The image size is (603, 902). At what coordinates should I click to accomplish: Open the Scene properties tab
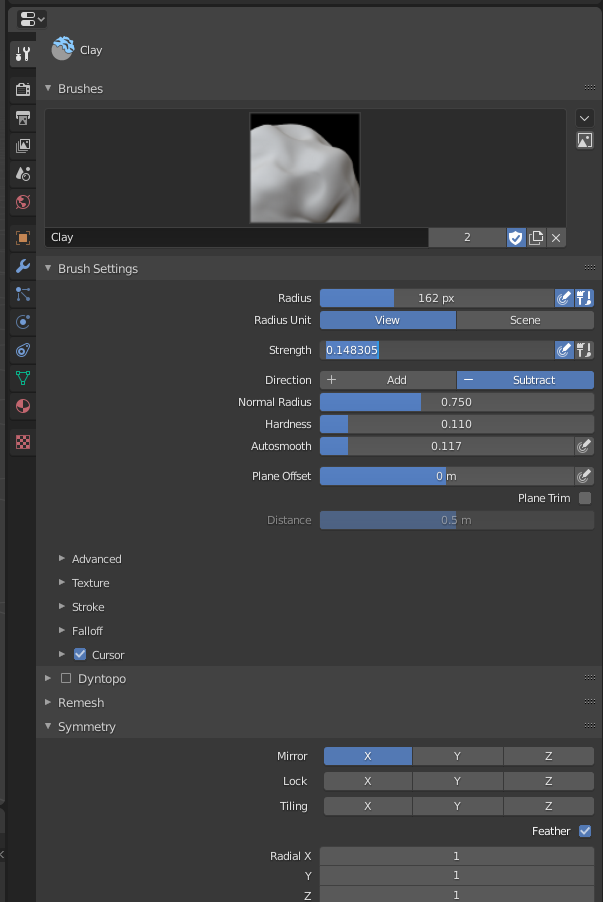[23, 174]
